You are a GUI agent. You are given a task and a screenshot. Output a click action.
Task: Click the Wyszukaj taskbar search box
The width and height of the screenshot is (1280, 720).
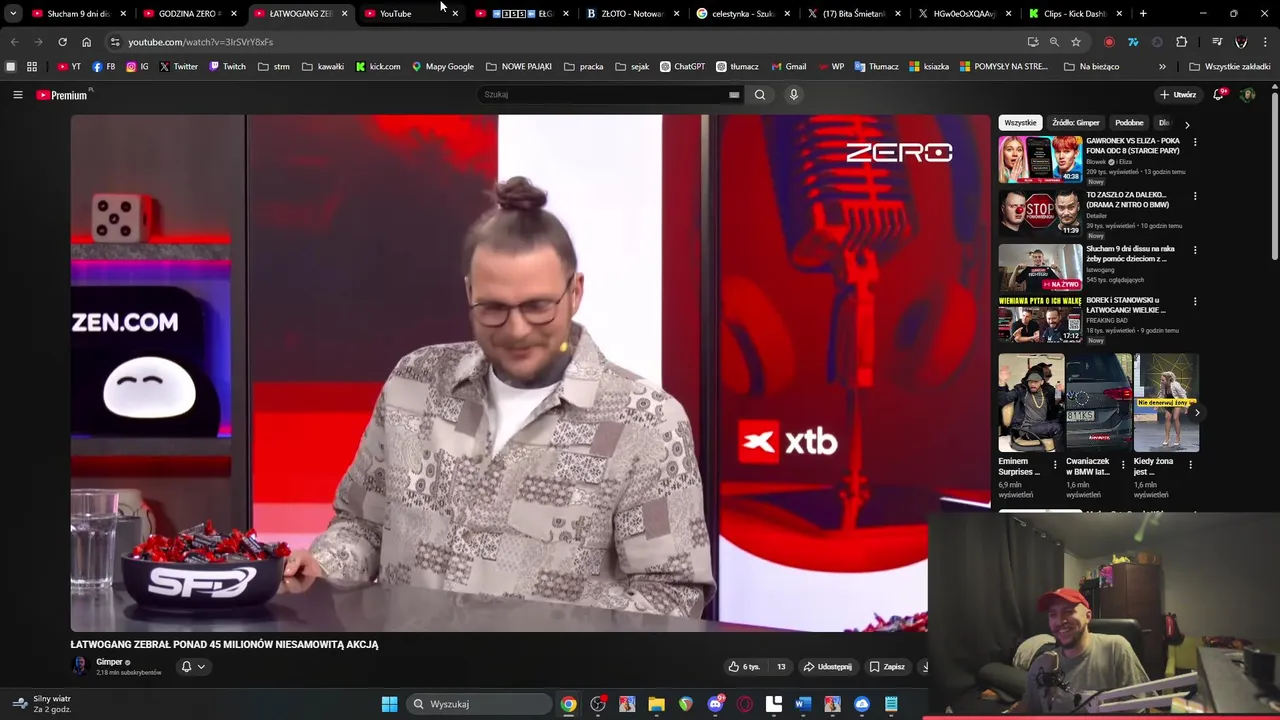pos(480,704)
